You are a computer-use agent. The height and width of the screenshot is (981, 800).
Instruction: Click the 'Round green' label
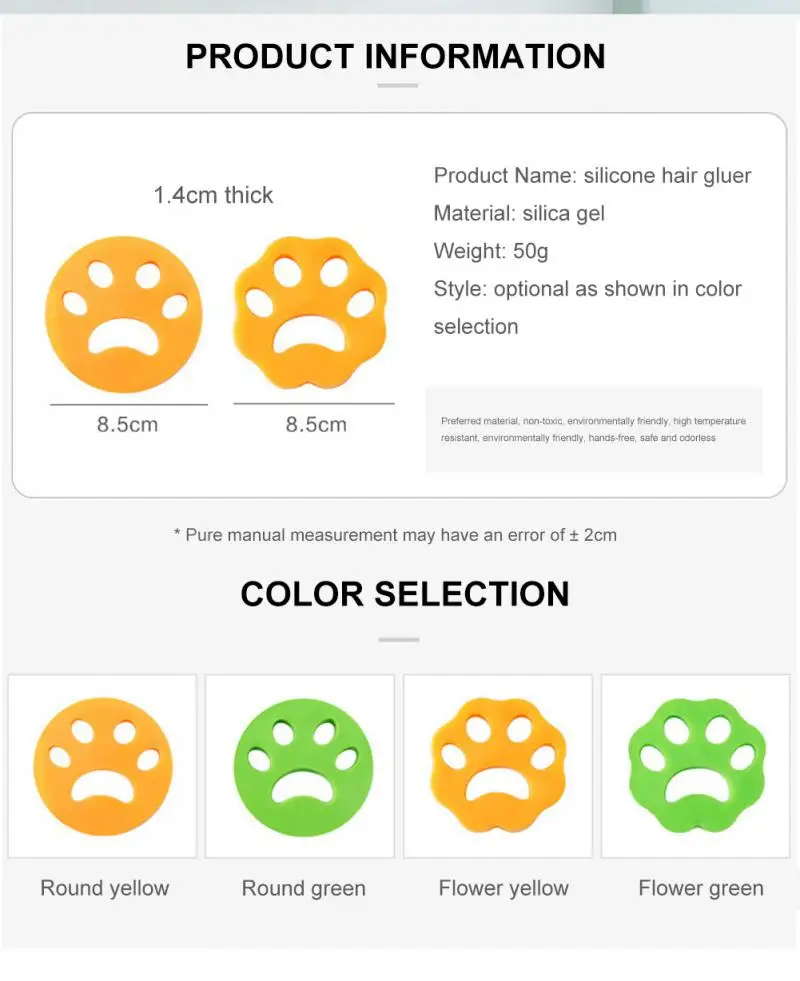303,888
